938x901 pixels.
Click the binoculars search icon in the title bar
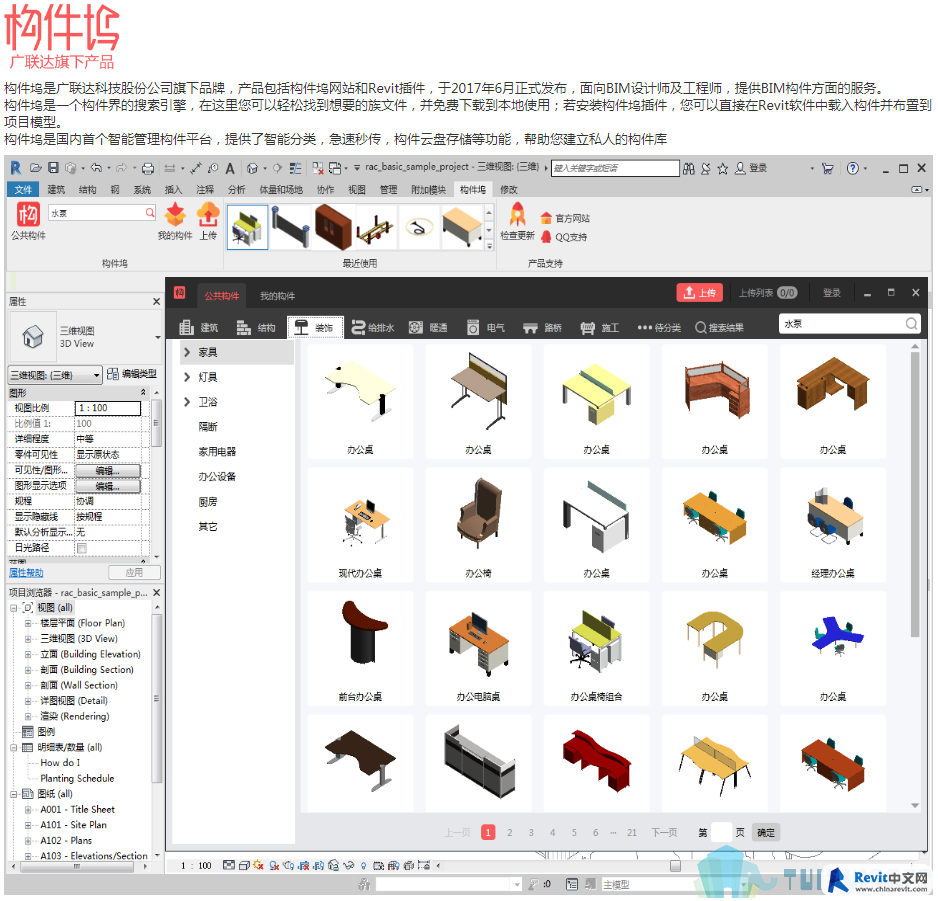[689, 169]
